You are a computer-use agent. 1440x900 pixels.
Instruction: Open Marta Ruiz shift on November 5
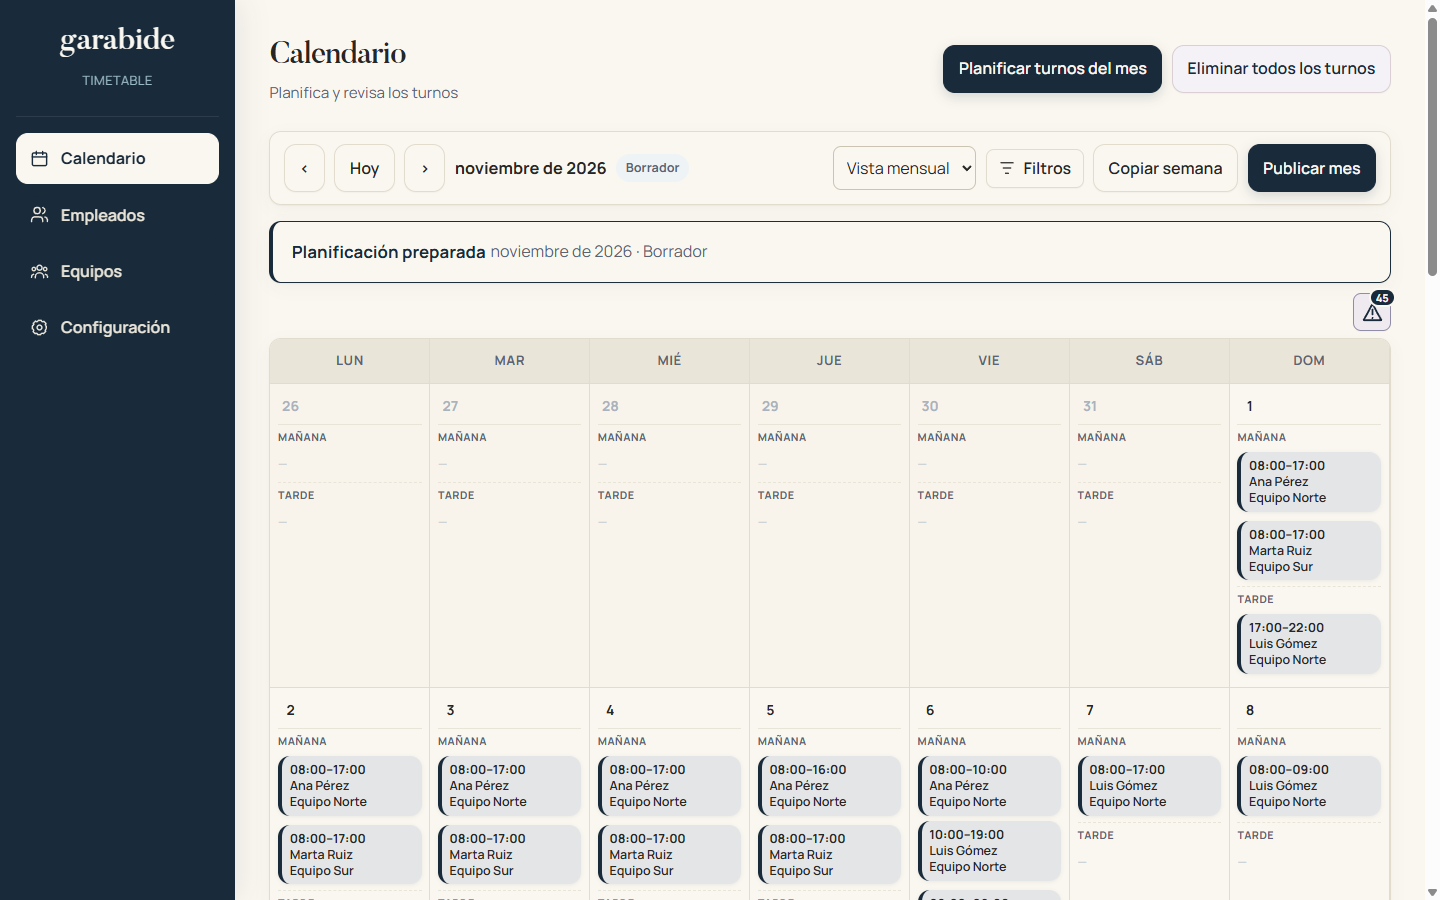click(x=830, y=855)
